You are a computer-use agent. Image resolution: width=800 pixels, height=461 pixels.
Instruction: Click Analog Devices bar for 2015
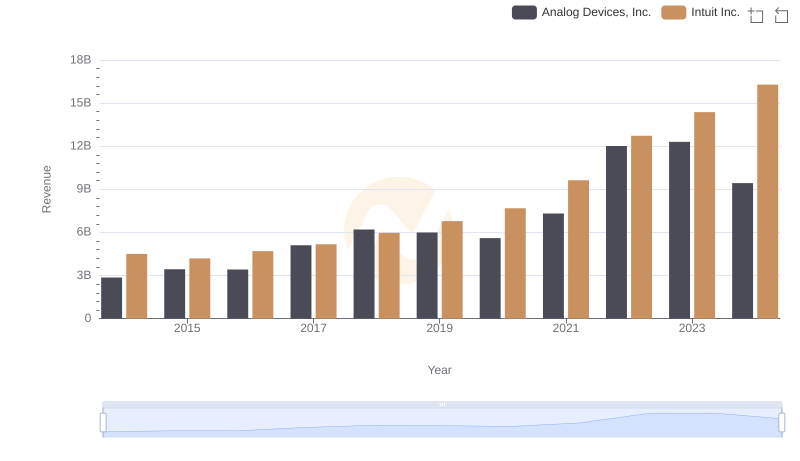click(174, 294)
